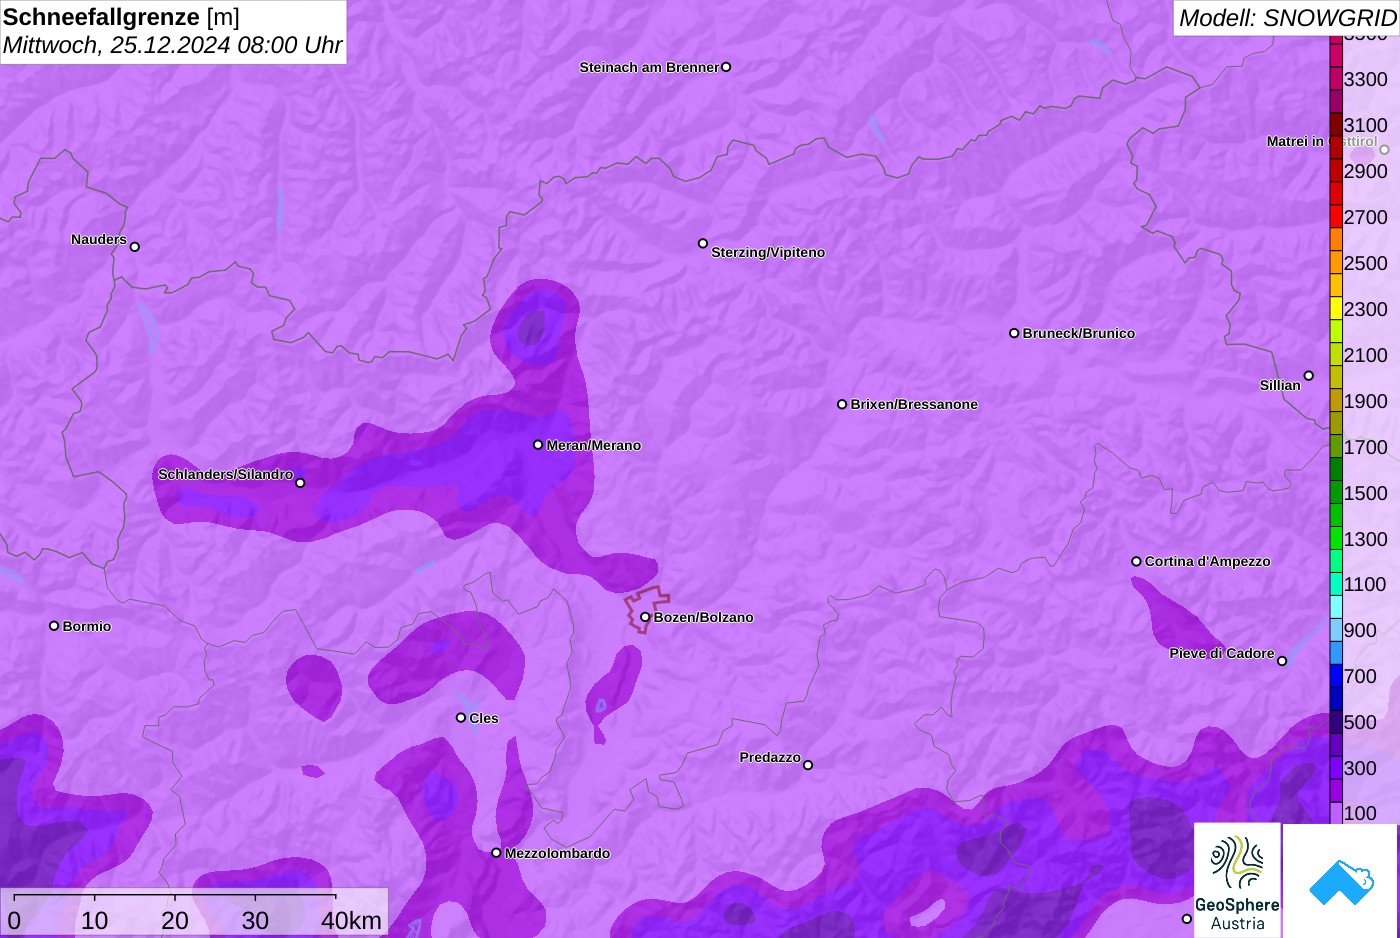Click the Nauders location marker
This screenshot has width=1400, height=938.
click(135, 246)
